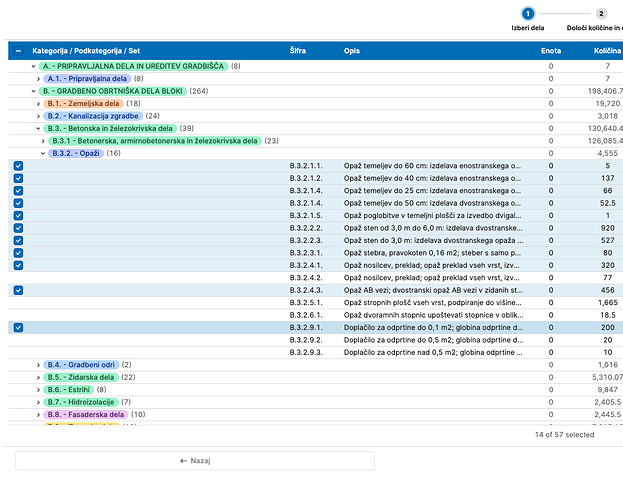Image resolution: width=623 pixels, height=500 pixels.
Task: Click quantity value 920
Action: coord(608,228)
